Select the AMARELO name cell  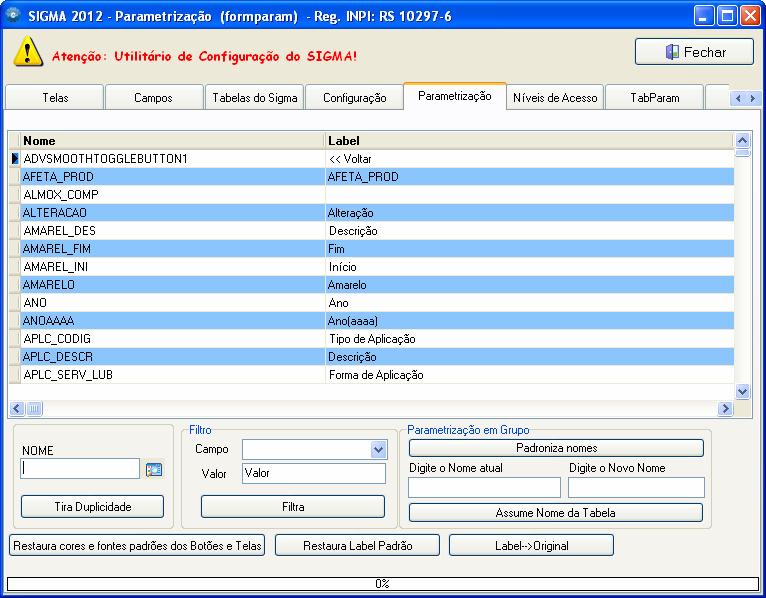pyautogui.click(x=173, y=285)
